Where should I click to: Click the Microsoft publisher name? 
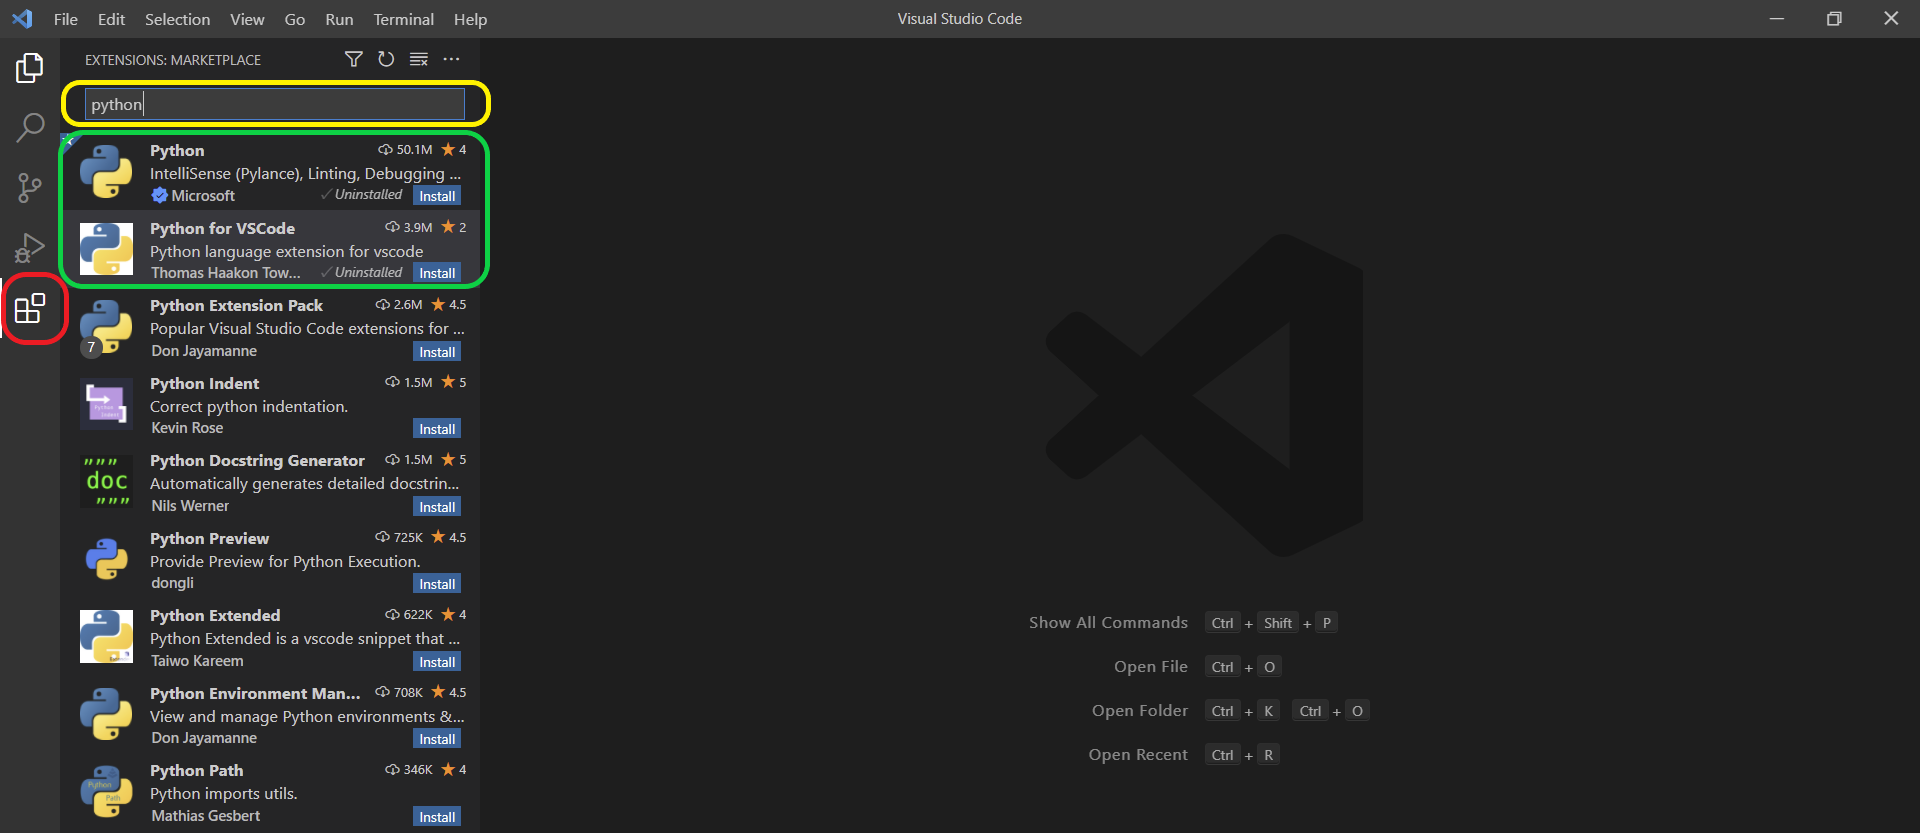[203, 196]
